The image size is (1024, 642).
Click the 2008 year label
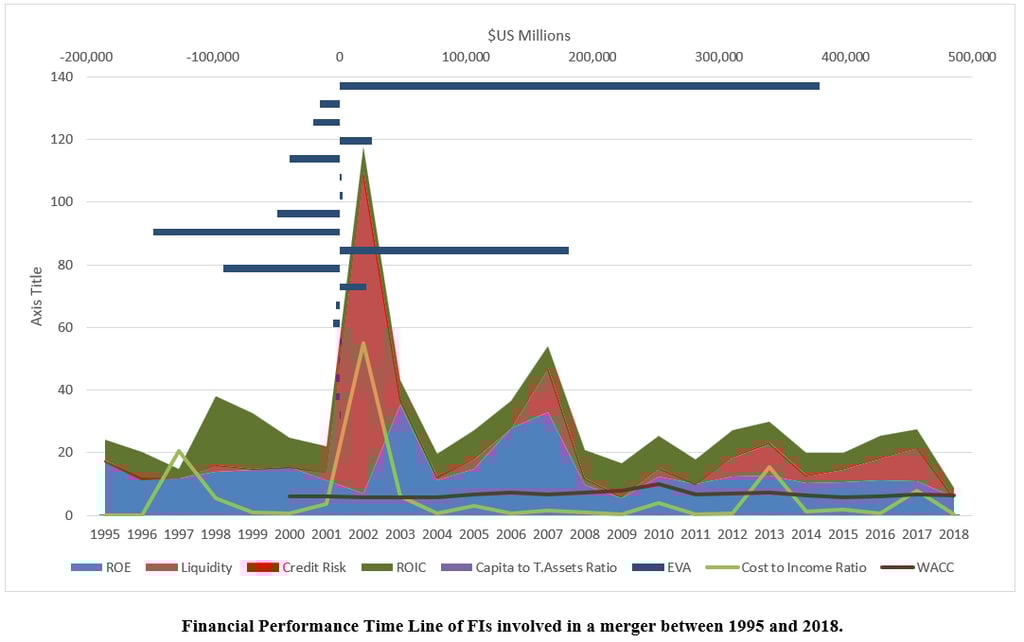584,534
